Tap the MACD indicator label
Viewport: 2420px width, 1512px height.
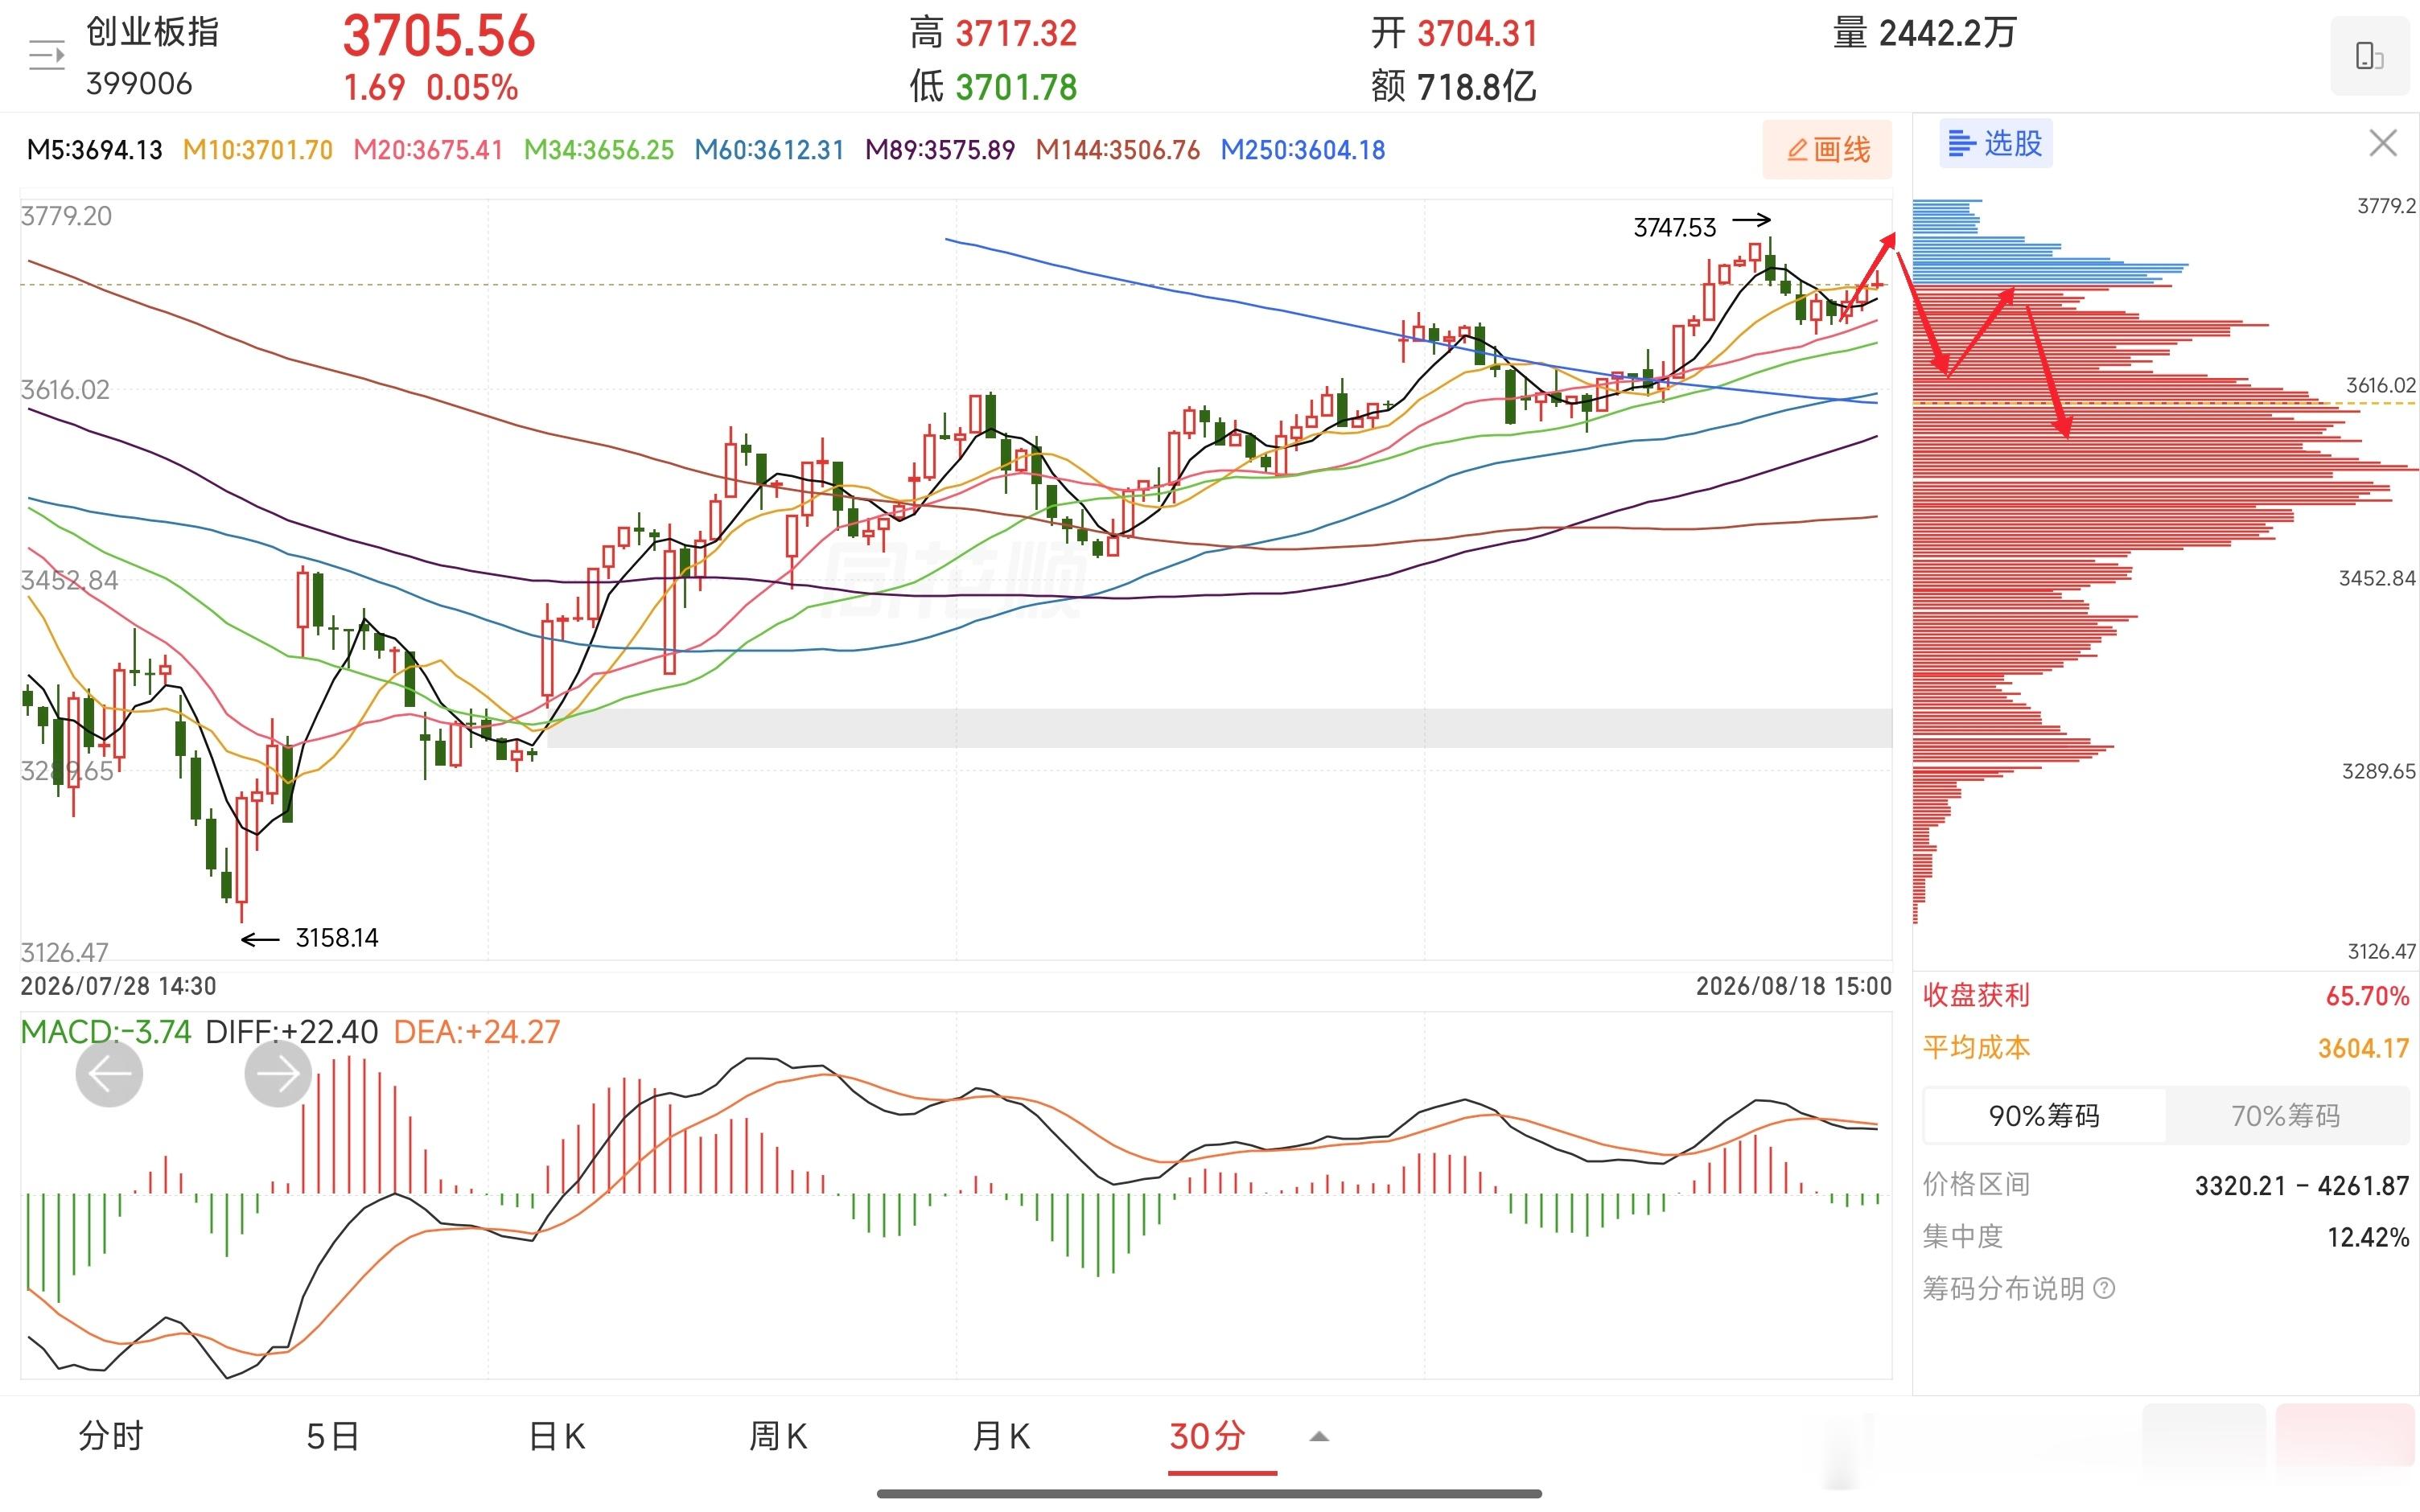[106, 1031]
